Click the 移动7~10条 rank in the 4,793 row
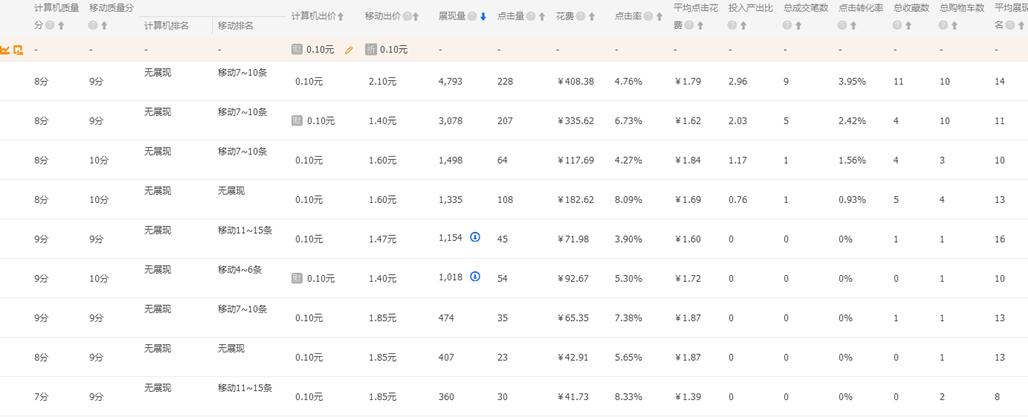 (242, 72)
